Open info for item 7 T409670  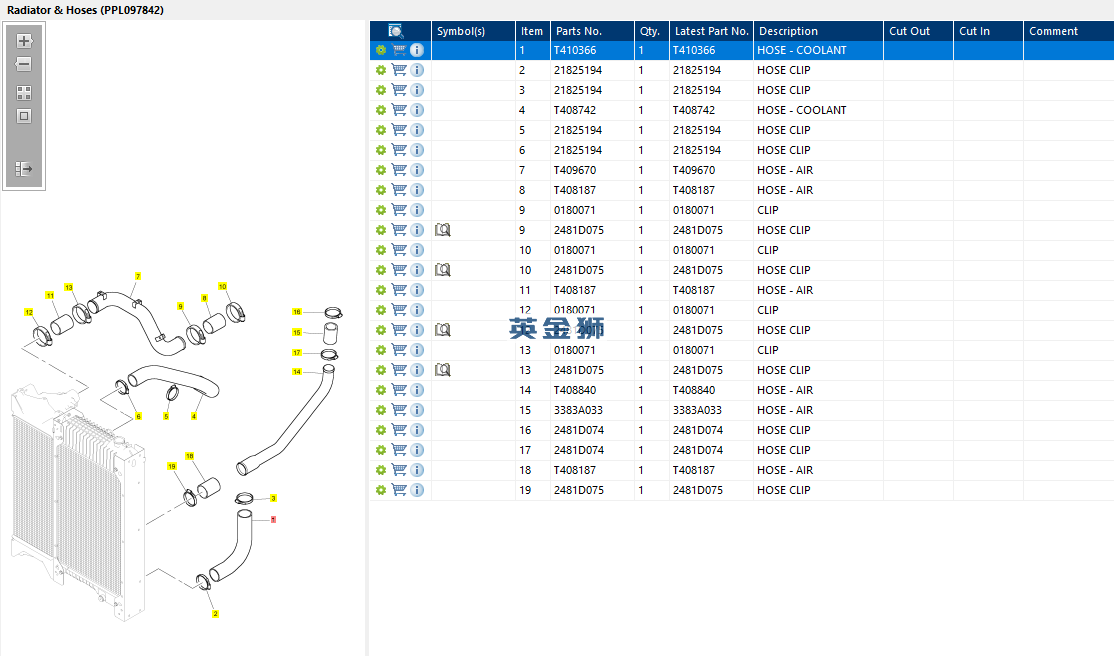[x=417, y=170]
